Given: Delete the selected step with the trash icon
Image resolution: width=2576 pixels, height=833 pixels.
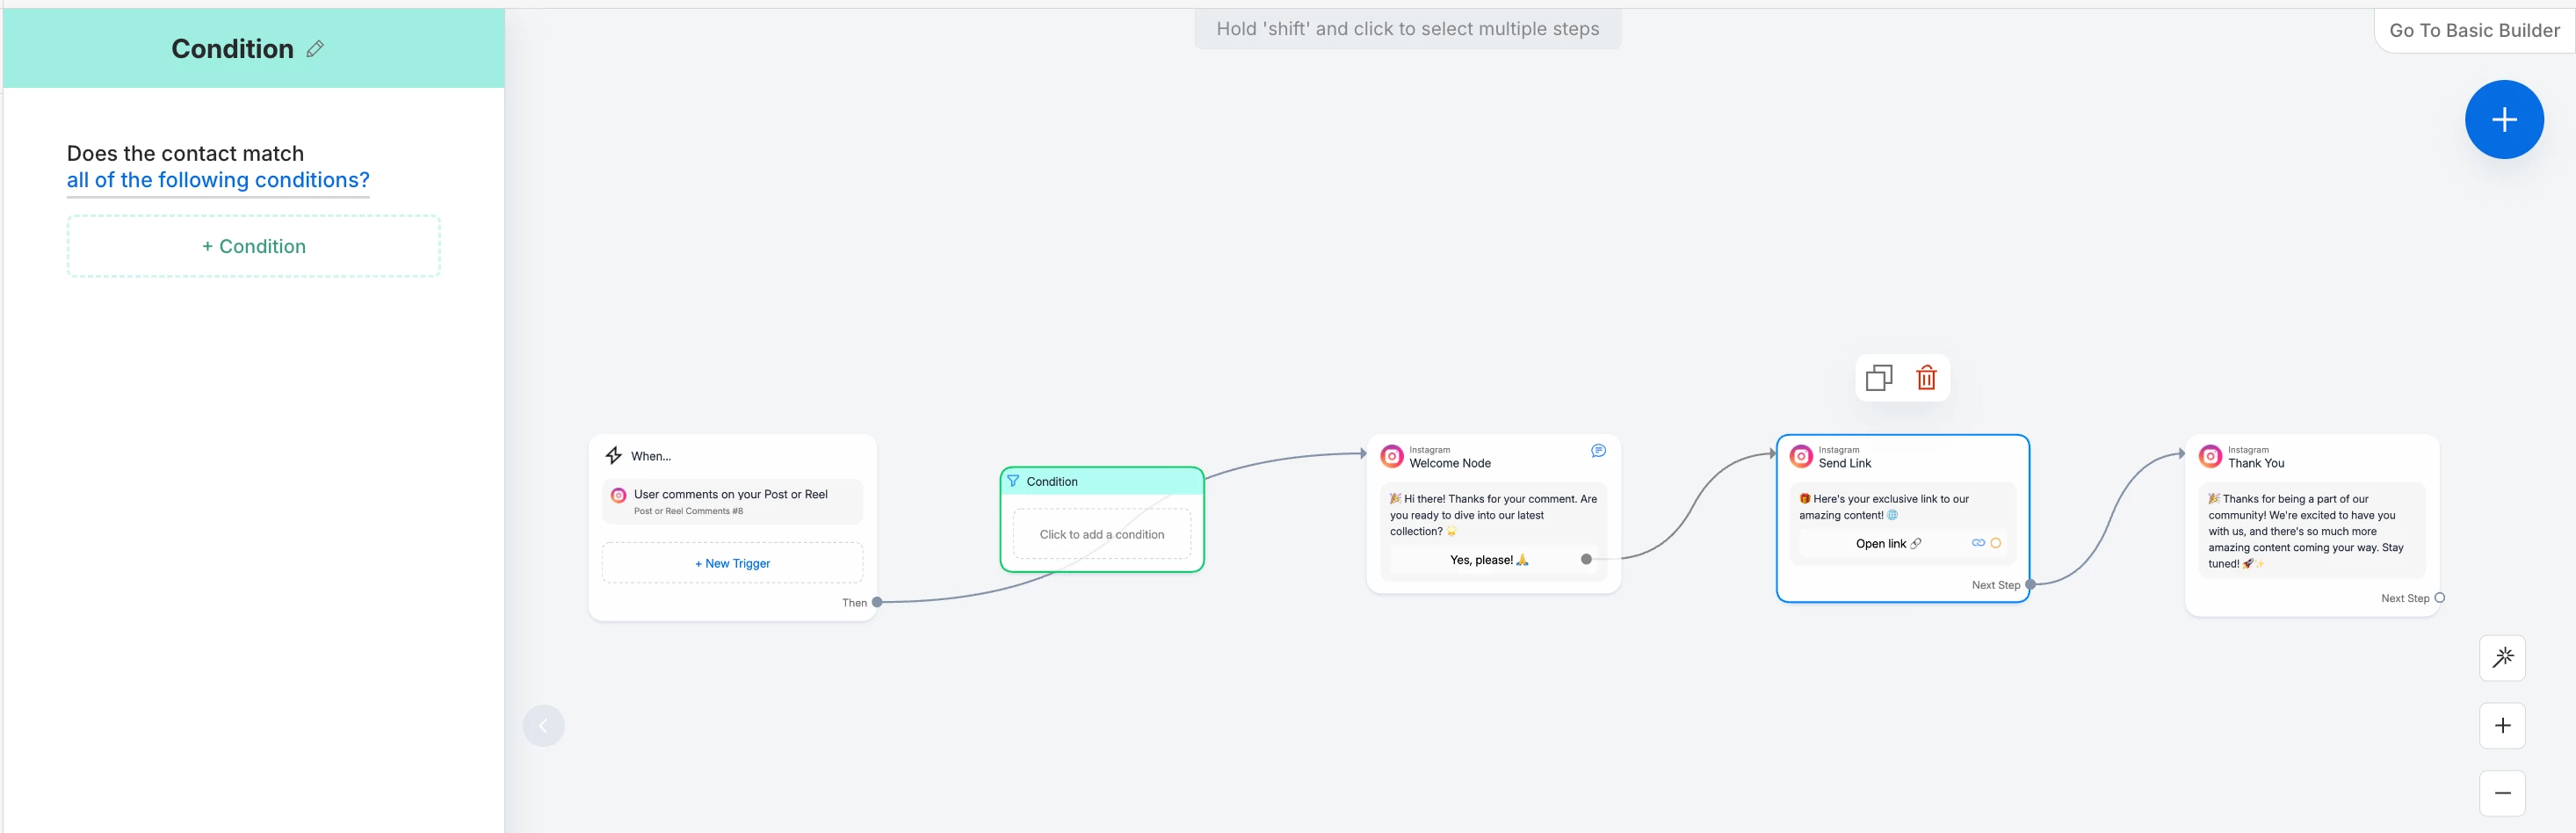Looking at the screenshot, I should click(x=1926, y=378).
